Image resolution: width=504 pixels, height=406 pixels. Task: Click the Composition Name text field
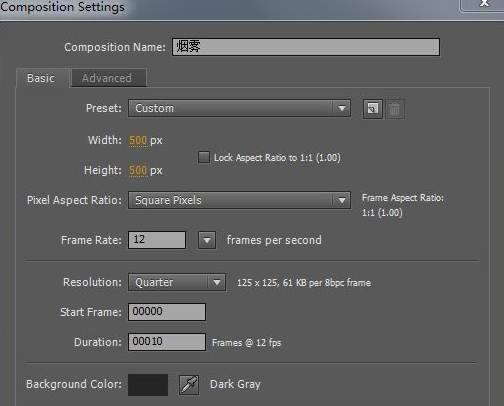click(306, 47)
